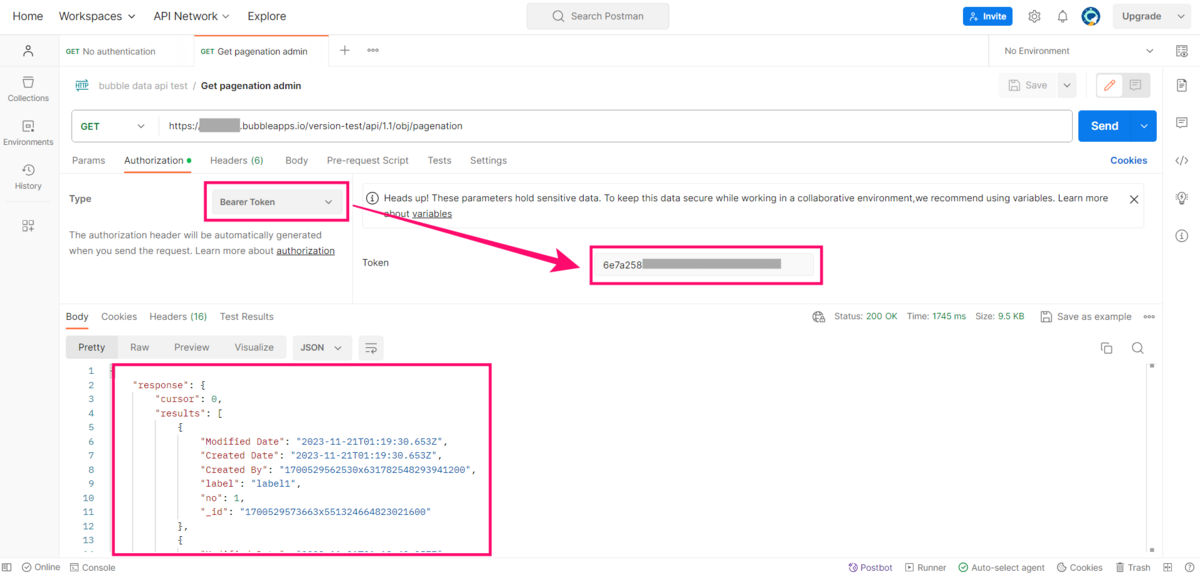
Task: Click the request URL field
Action: (615, 126)
